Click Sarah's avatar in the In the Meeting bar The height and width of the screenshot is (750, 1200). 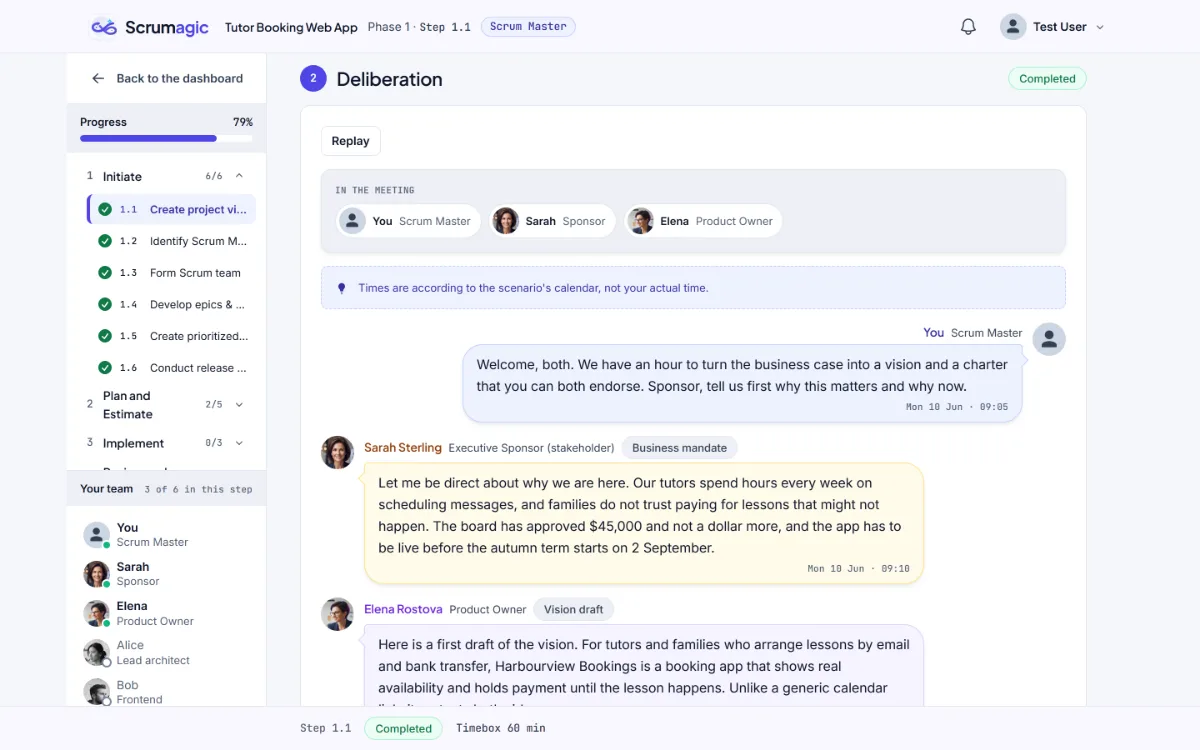506,221
